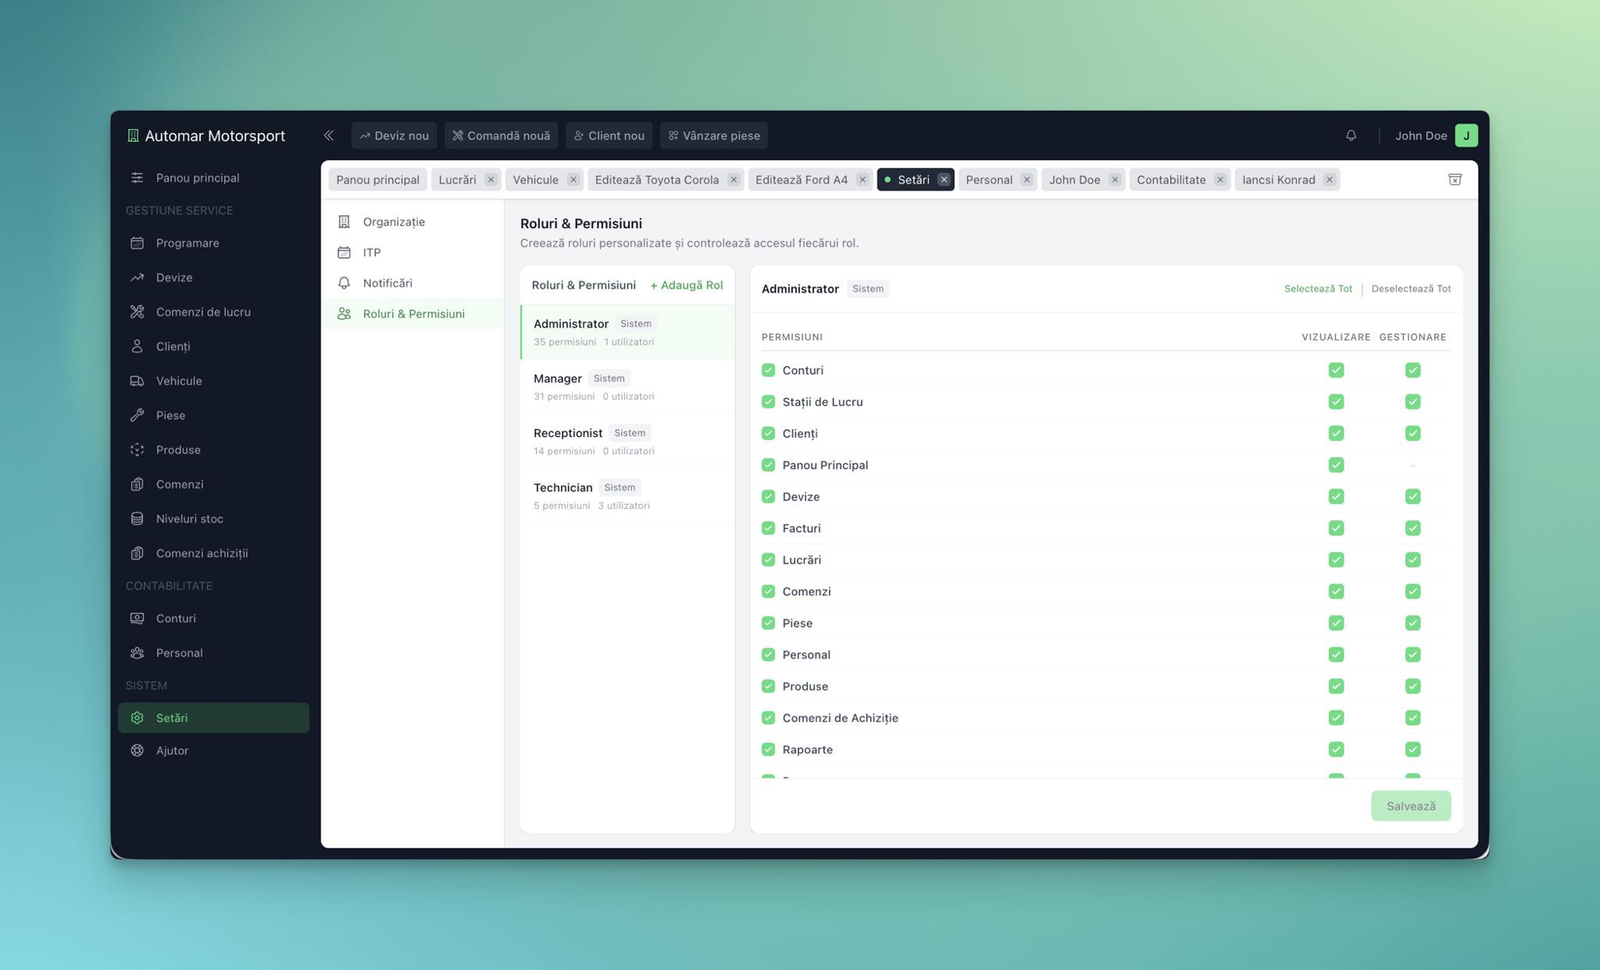
Task: Toggle Panou Principal Vizualizare checkbox
Action: click(1336, 465)
